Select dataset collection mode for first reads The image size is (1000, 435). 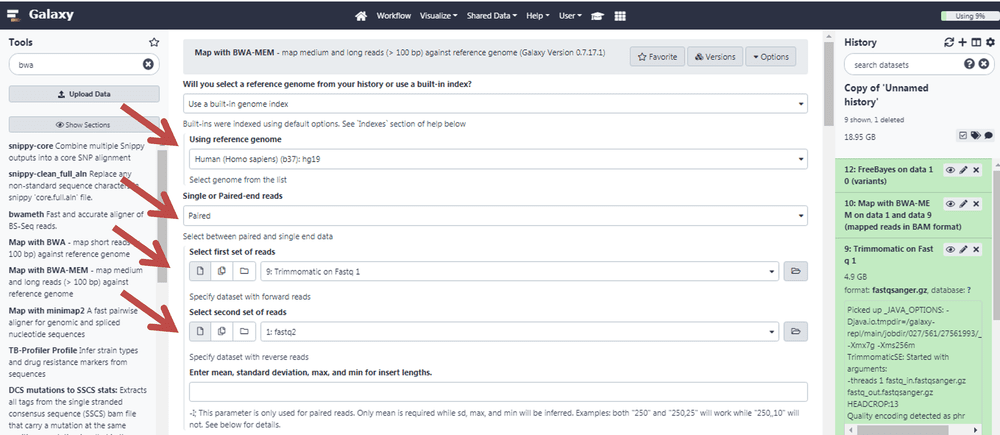[244, 271]
